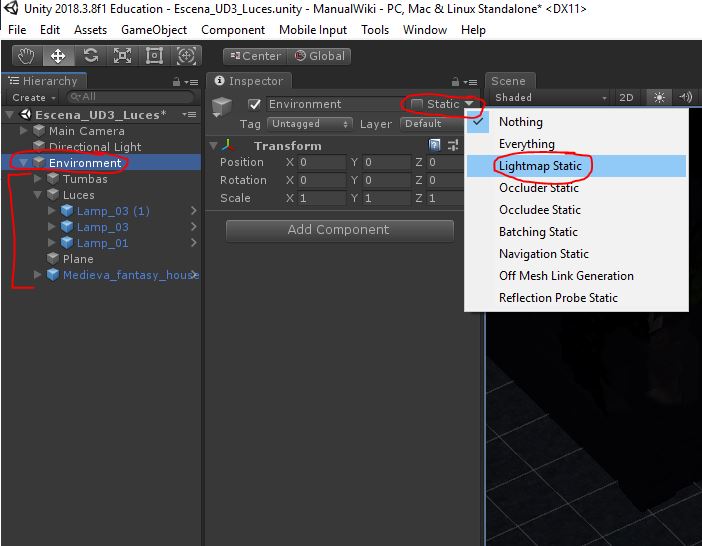Click the Hierarchy search field

tap(130, 97)
